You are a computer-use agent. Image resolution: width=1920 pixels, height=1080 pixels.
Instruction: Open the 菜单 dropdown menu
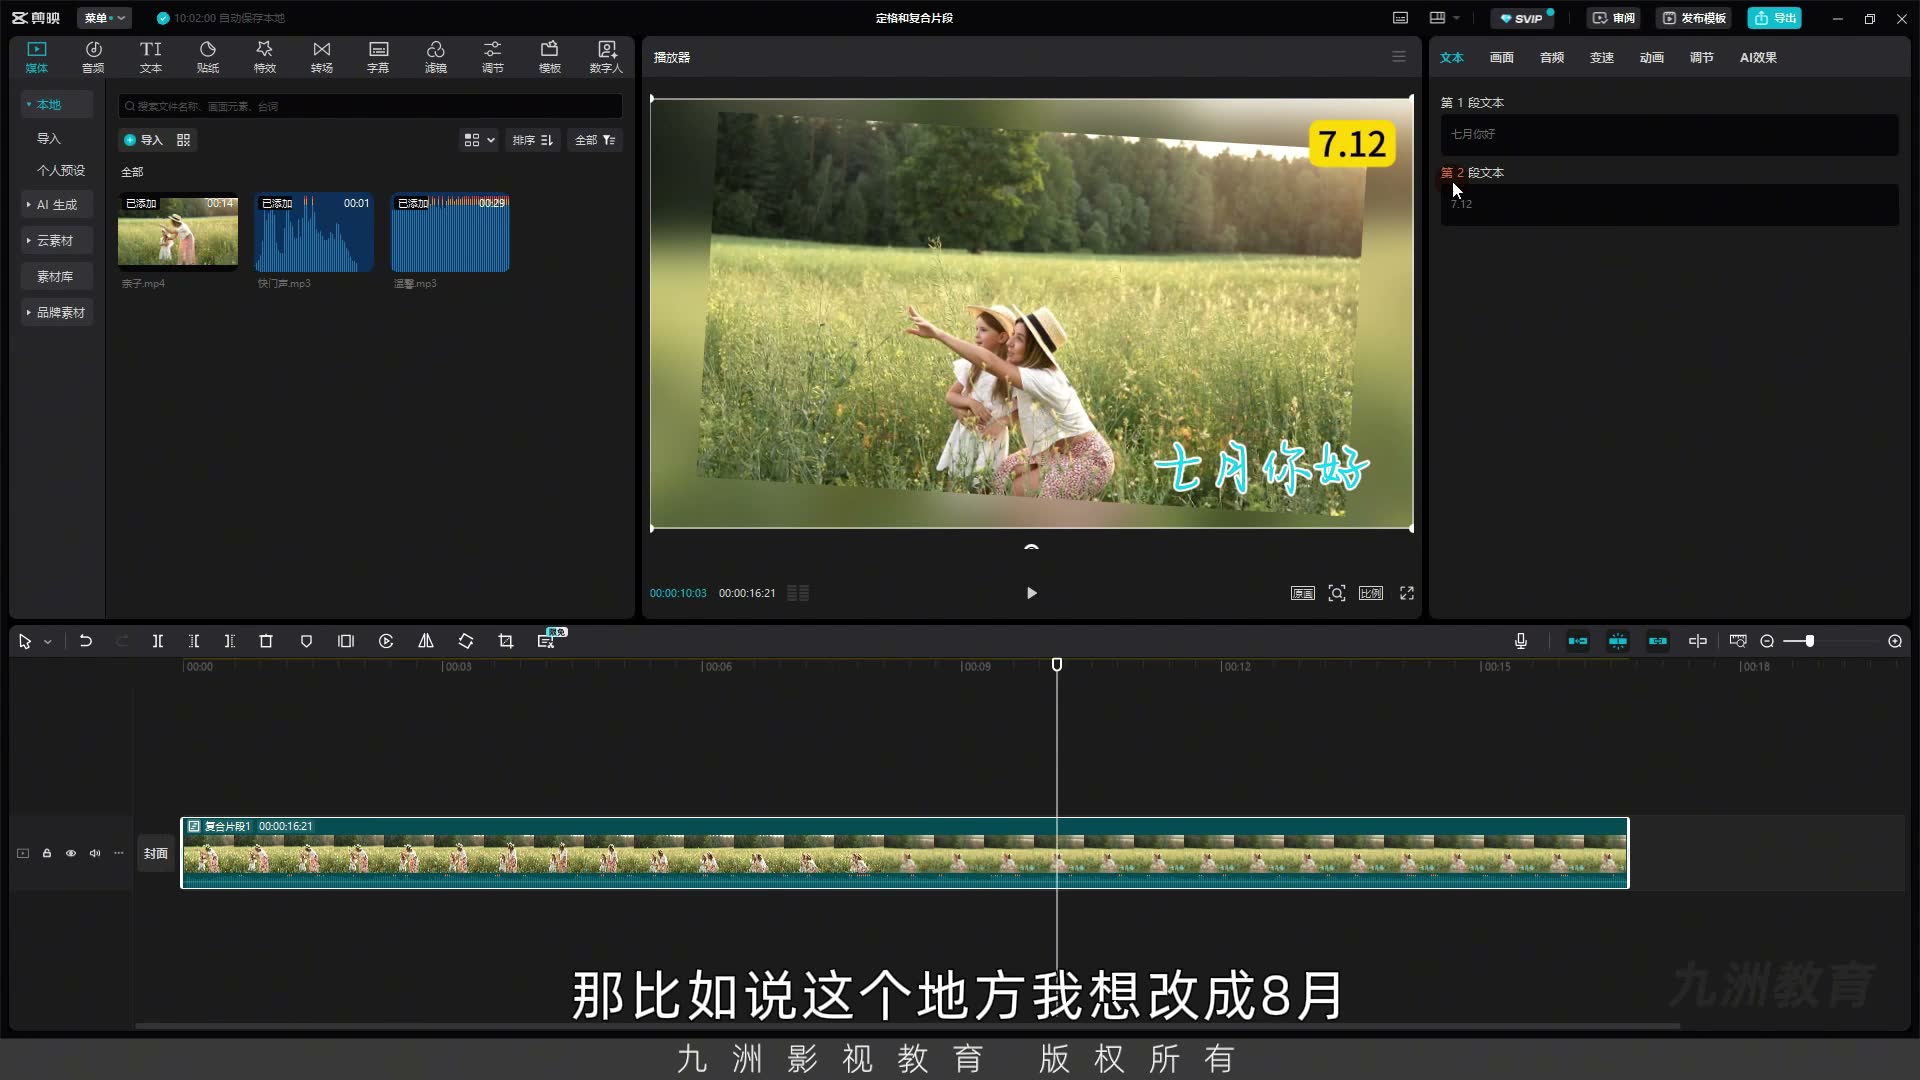click(x=104, y=18)
